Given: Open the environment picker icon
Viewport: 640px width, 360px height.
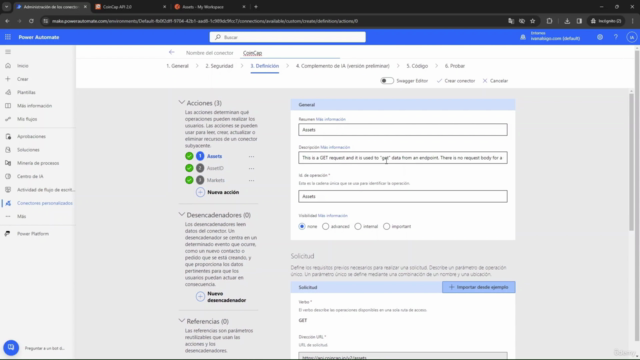Looking at the screenshot, I should pos(523,37).
